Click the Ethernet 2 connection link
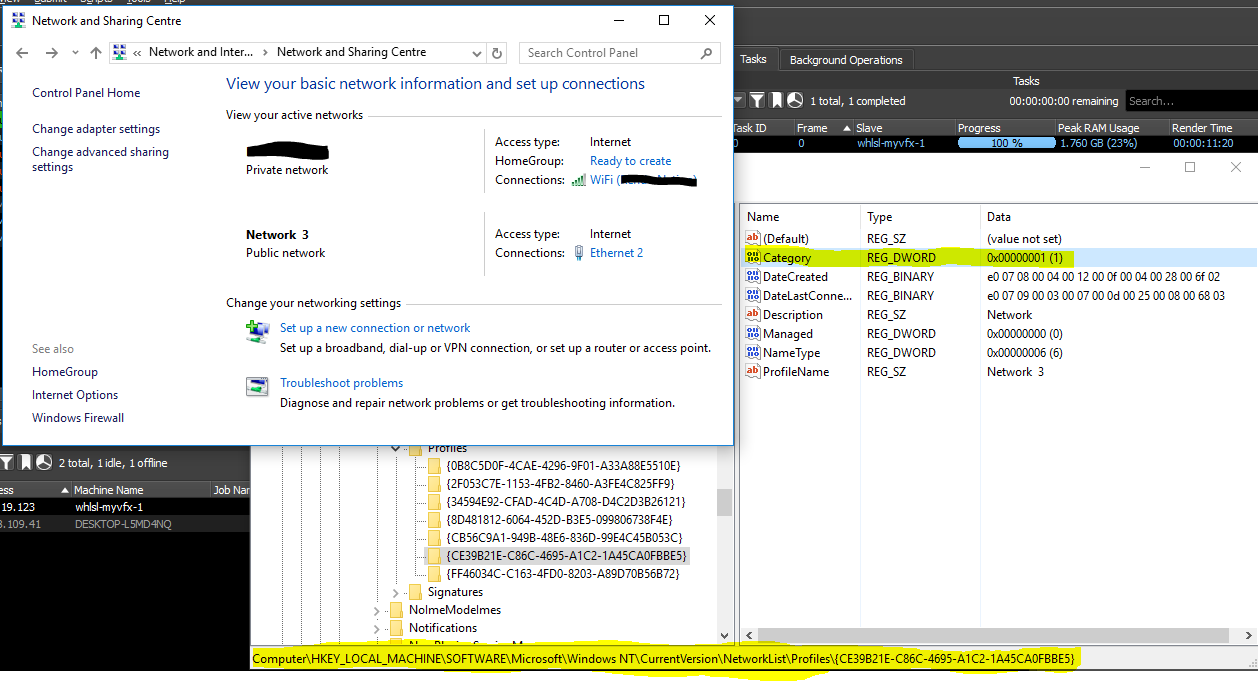This screenshot has width=1258, height=682. 616,253
